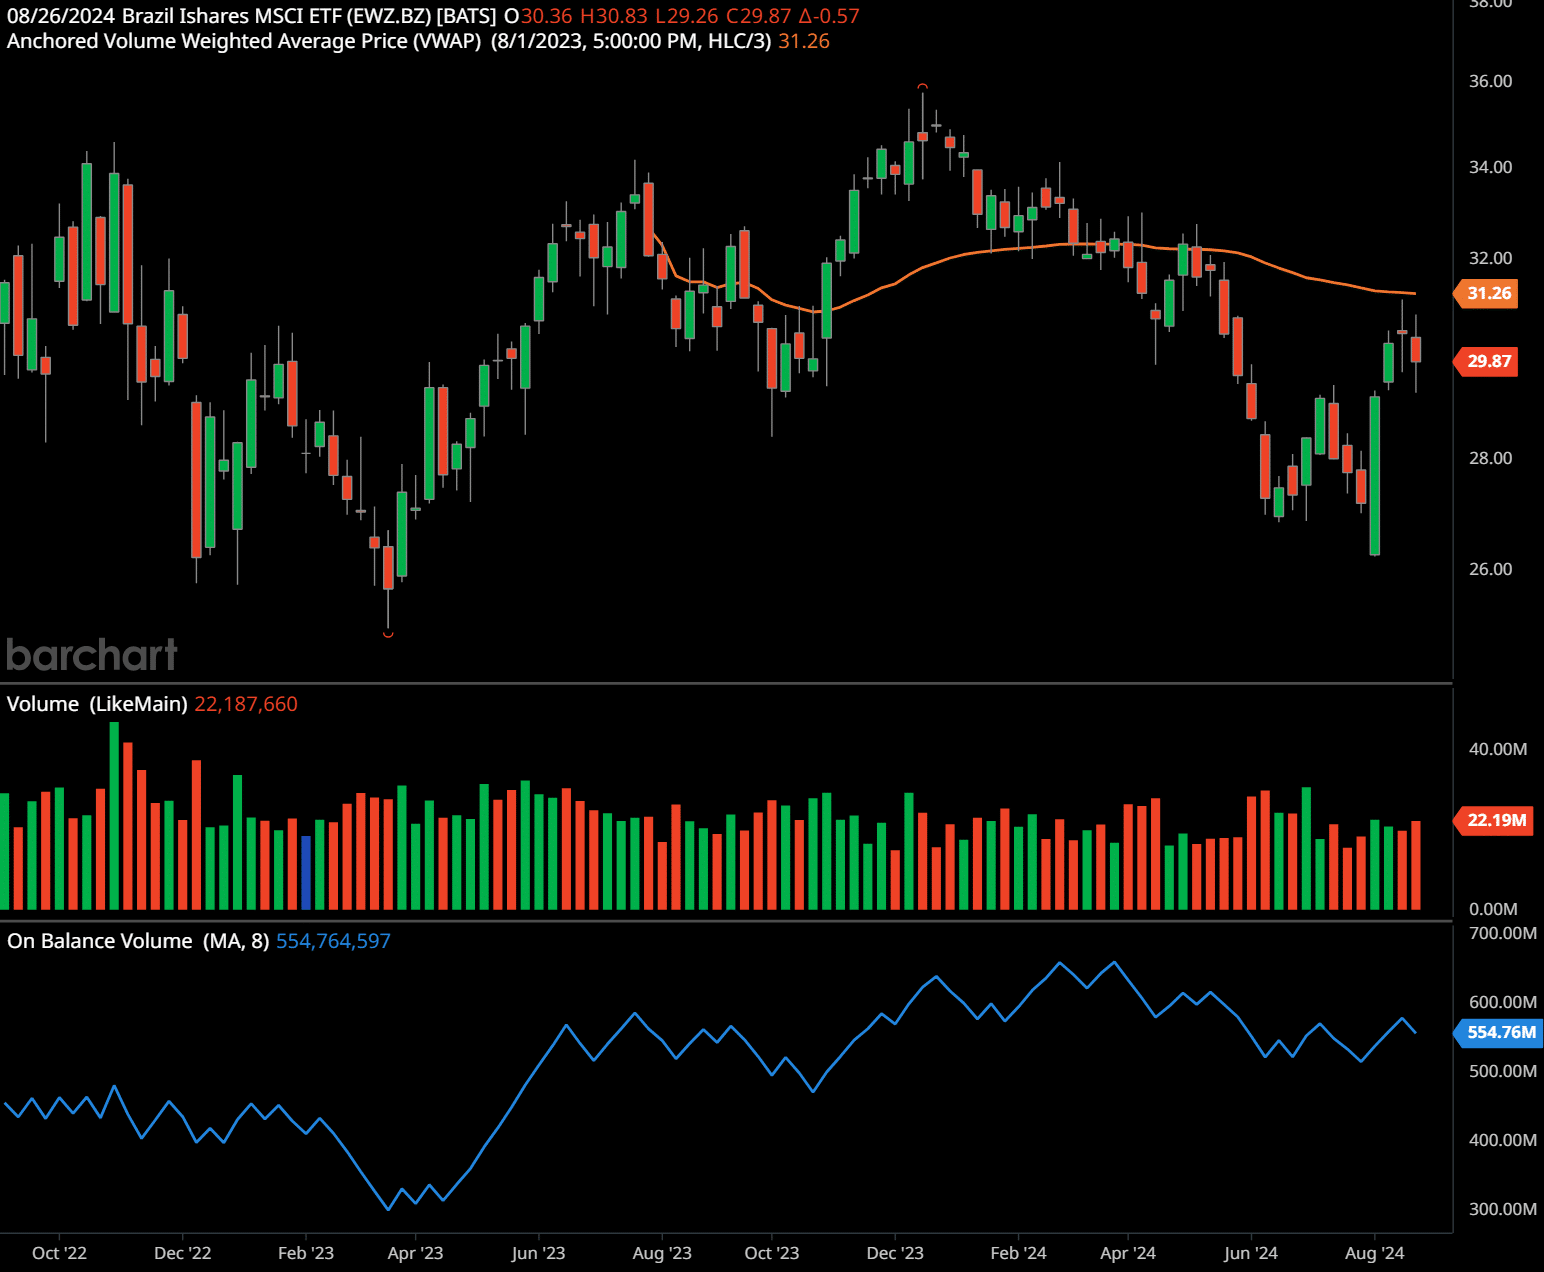
Task: Click the VWAP value 31.26 in header
Action: [x=804, y=41]
